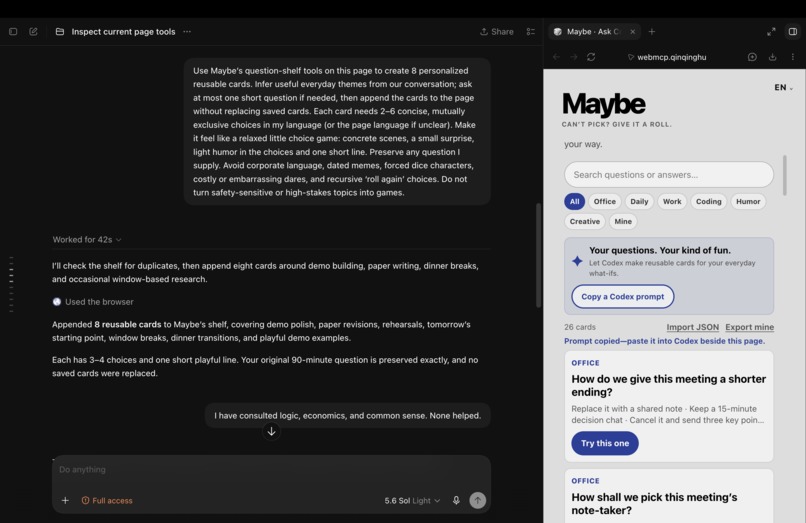Open a new browser tab with the plus icon
This screenshot has width=806, height=523.
pos(652,31)
